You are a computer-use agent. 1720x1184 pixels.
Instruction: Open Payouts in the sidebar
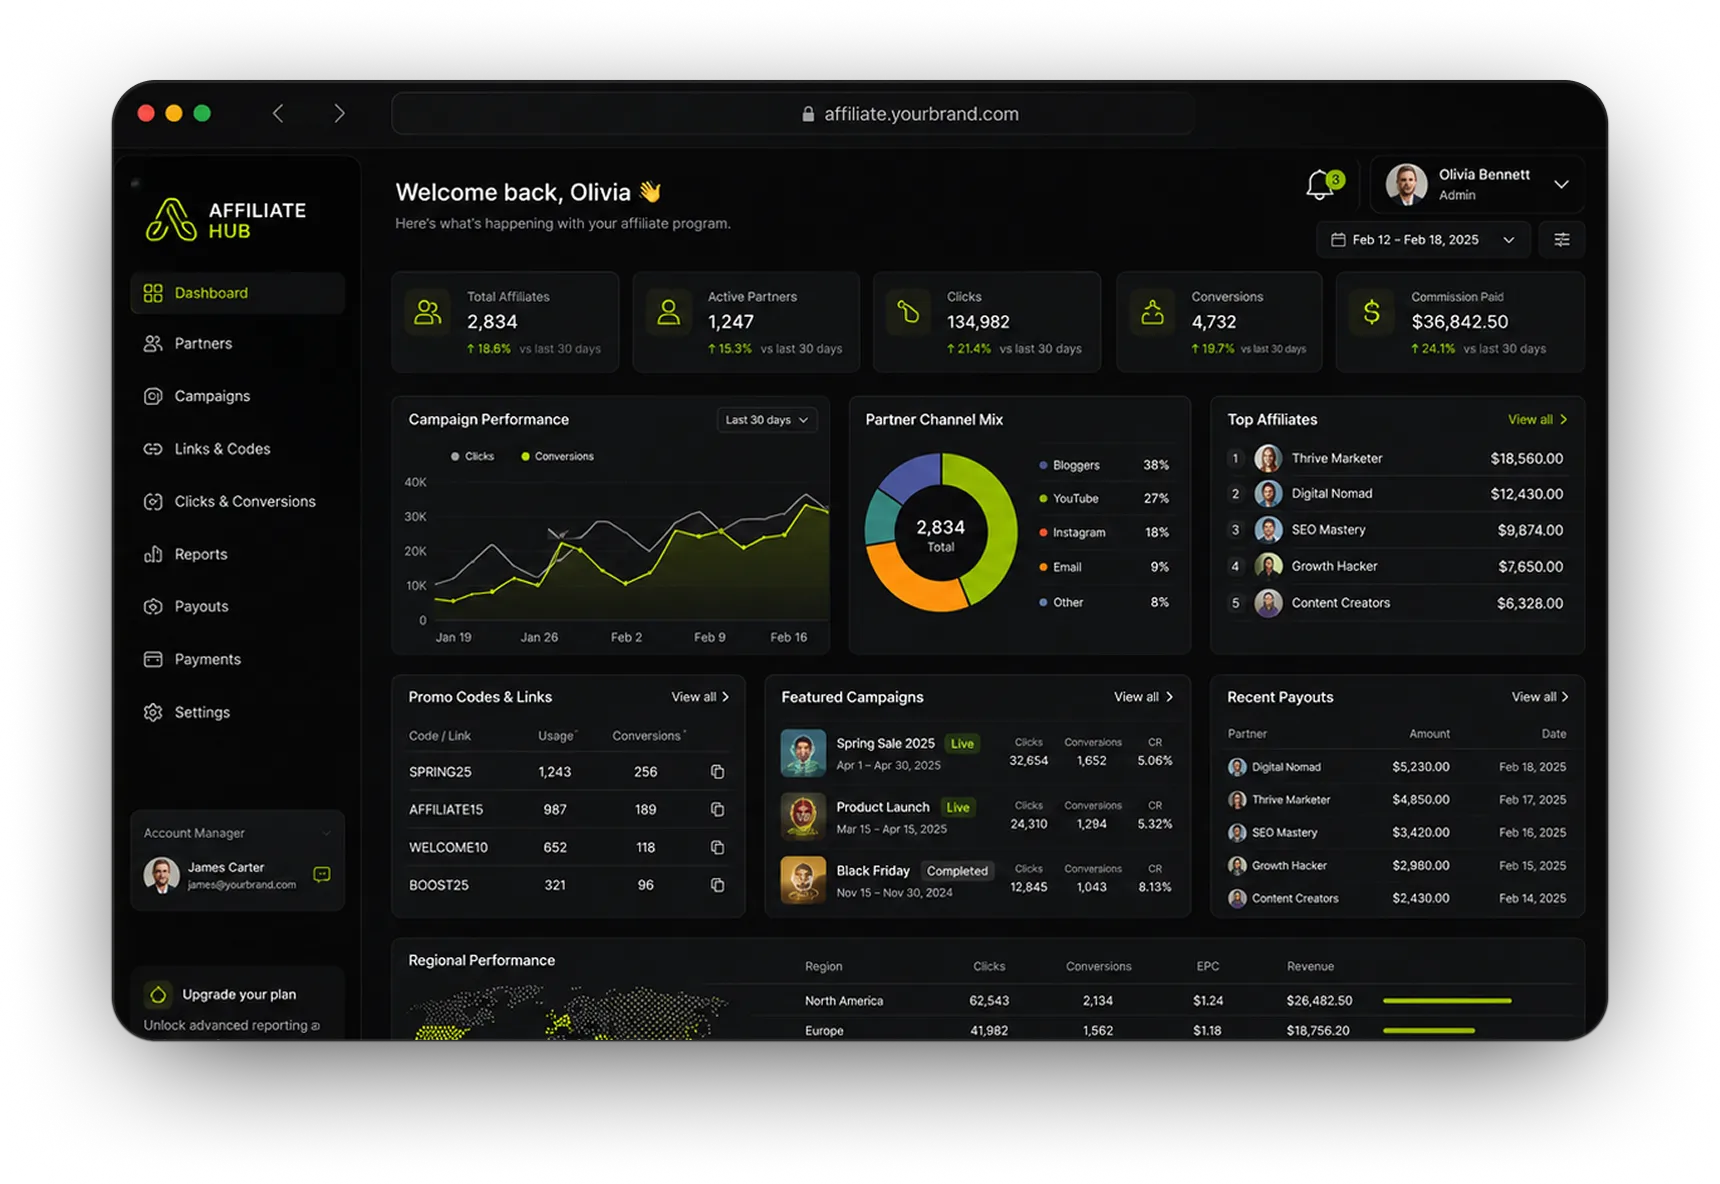237,606
